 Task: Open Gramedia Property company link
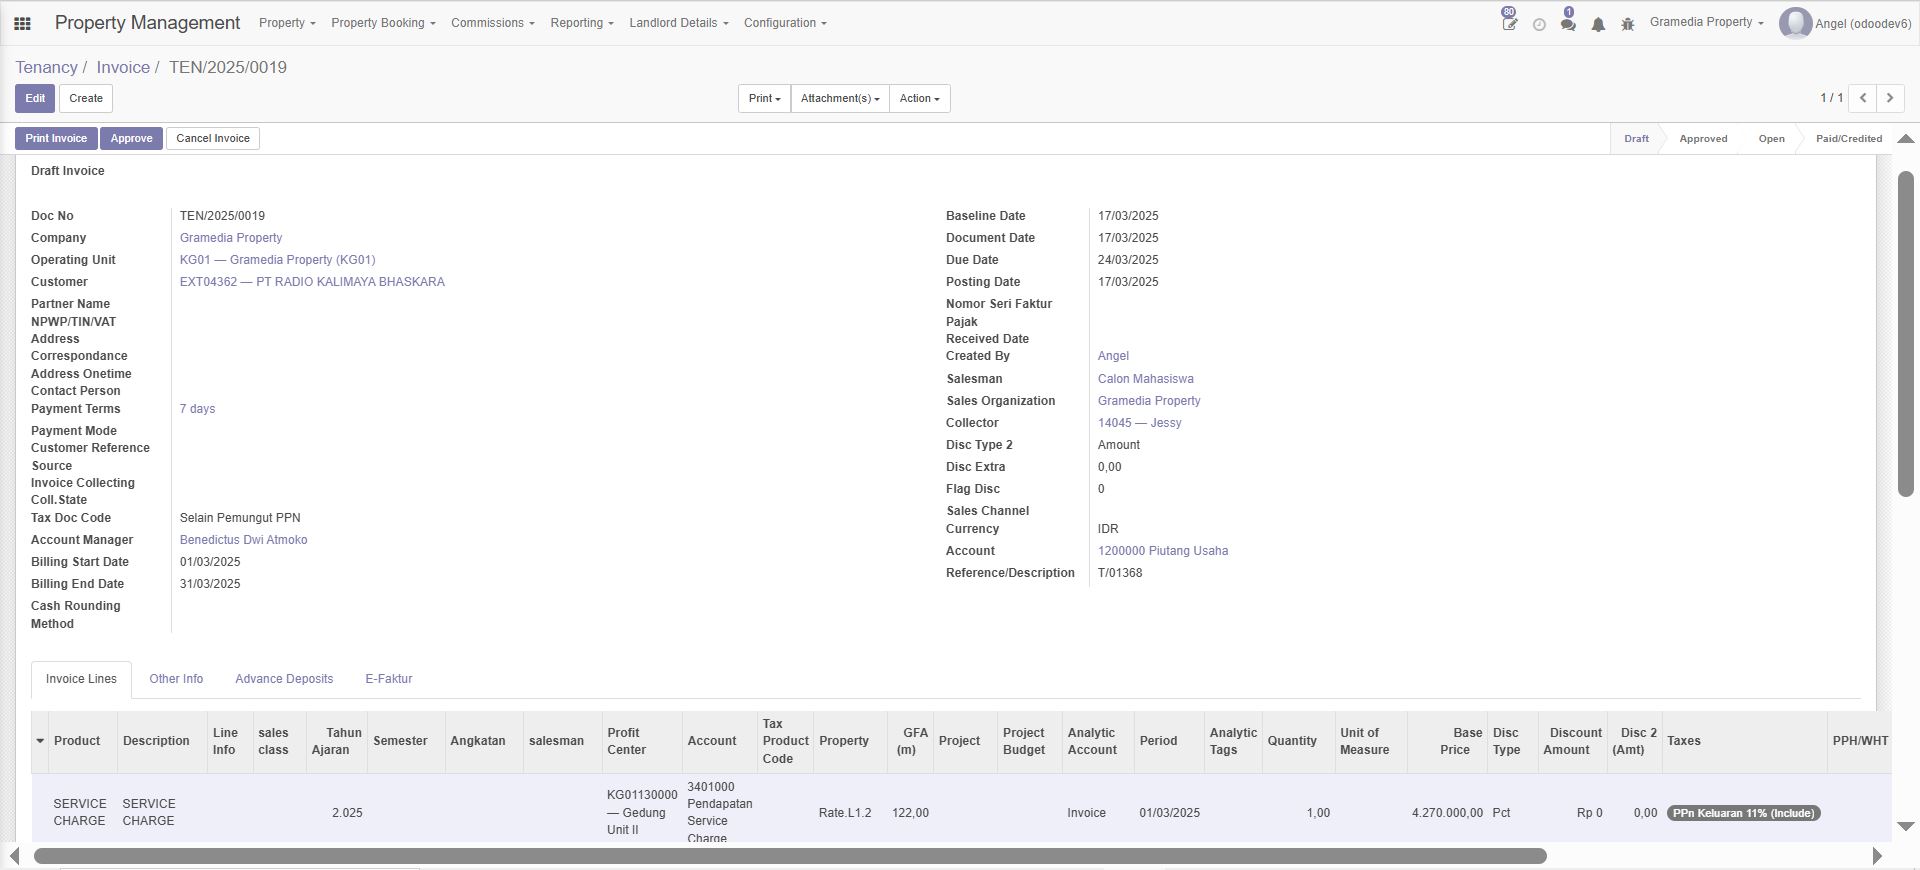[x=231, y=238]
